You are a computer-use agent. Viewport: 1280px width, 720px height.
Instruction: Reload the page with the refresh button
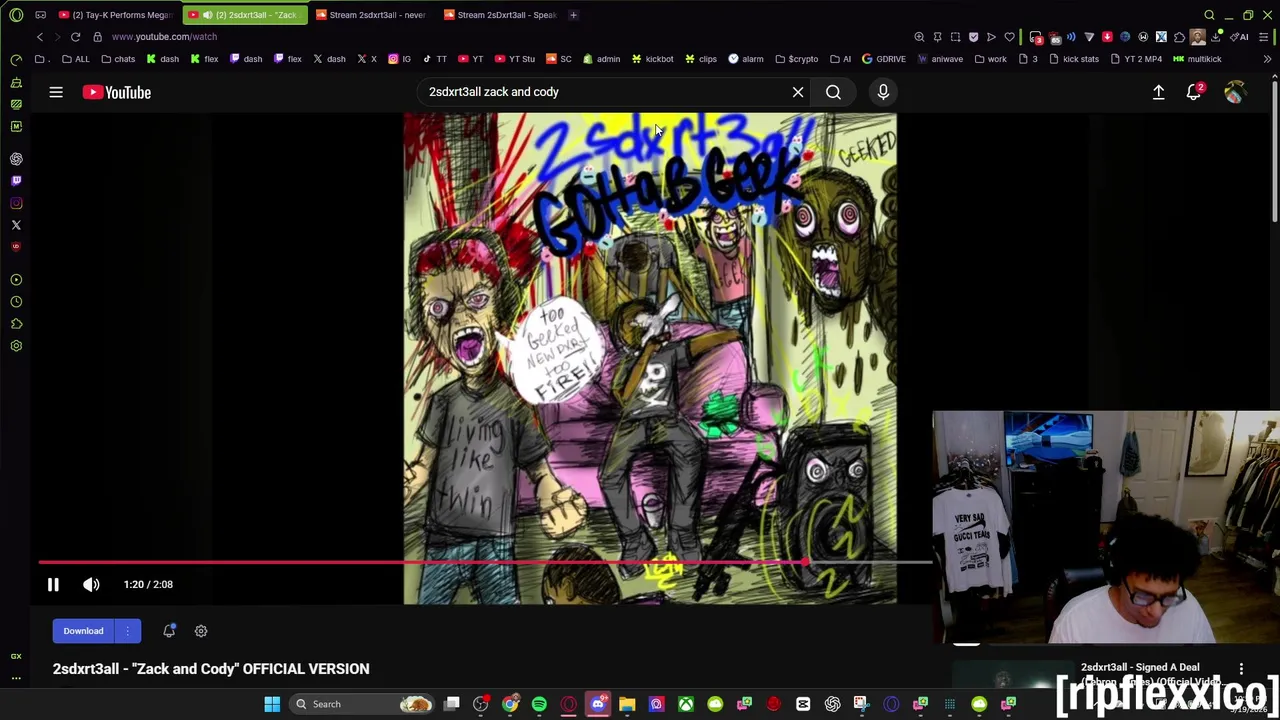[75, 37]
